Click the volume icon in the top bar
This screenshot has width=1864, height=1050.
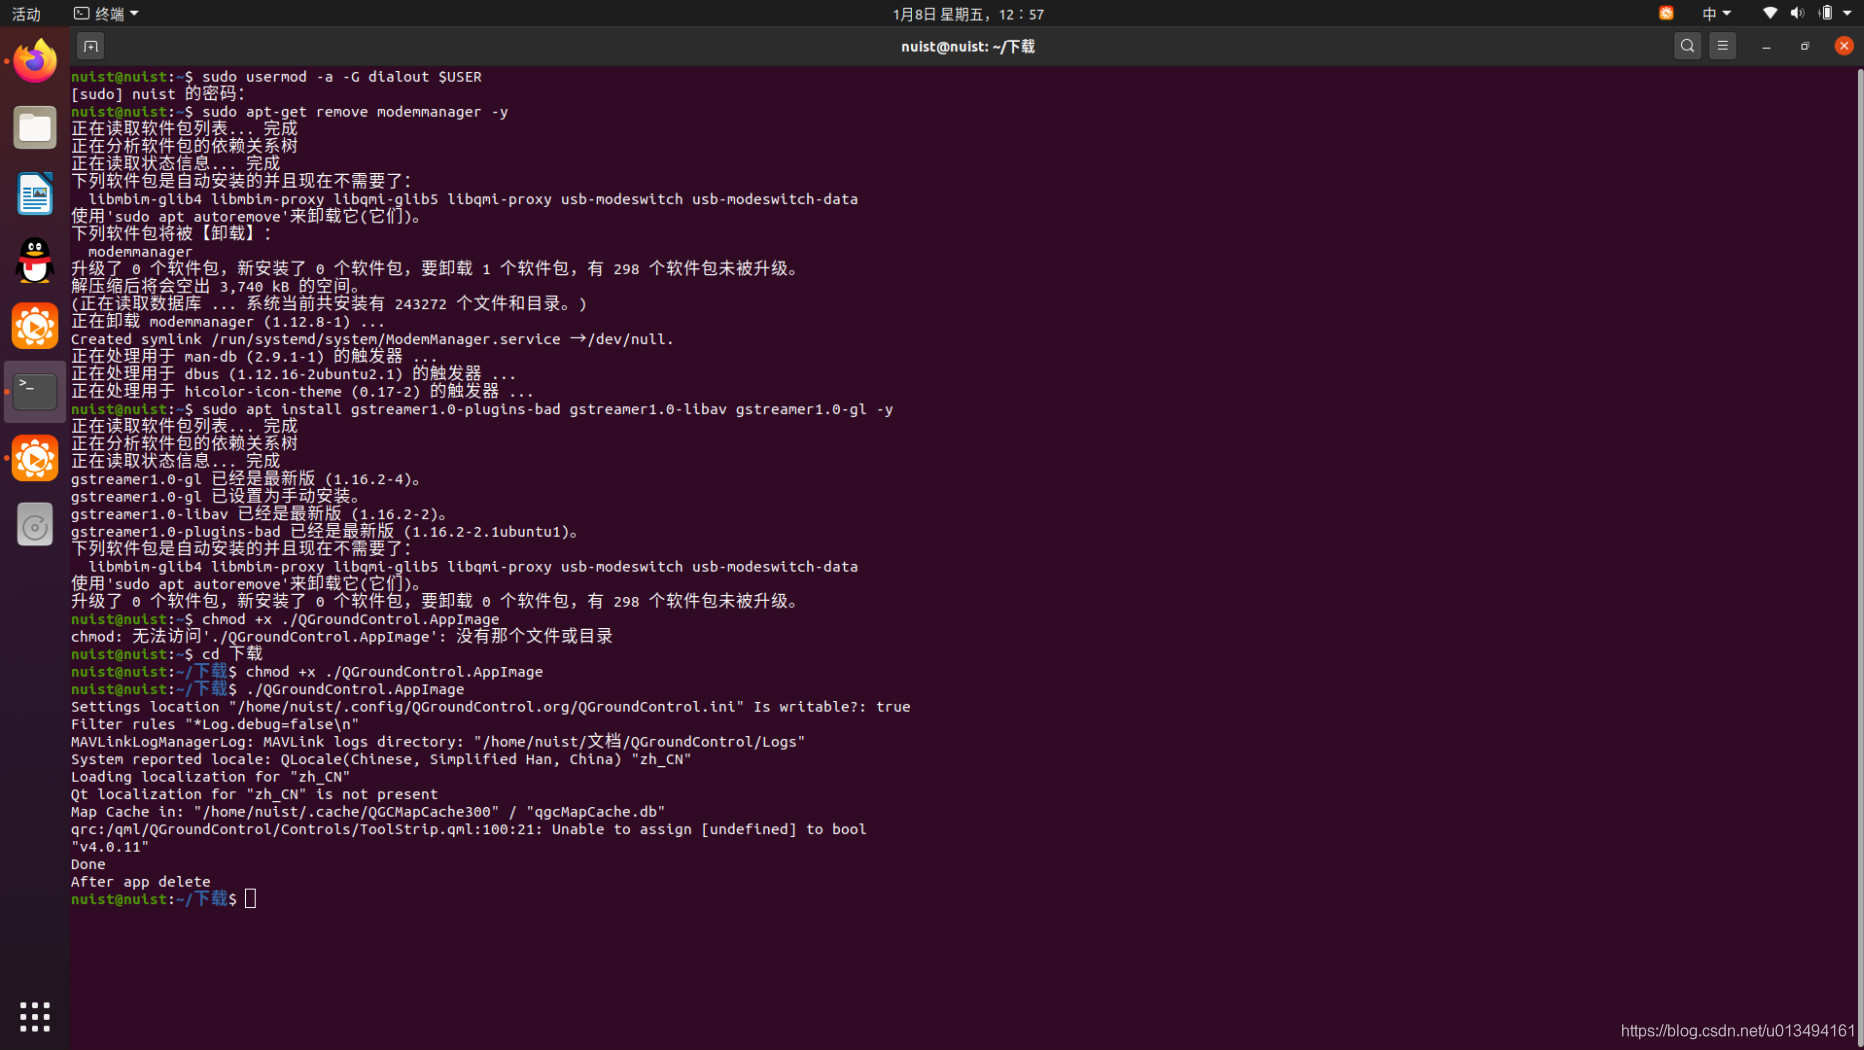(1797, 13)
